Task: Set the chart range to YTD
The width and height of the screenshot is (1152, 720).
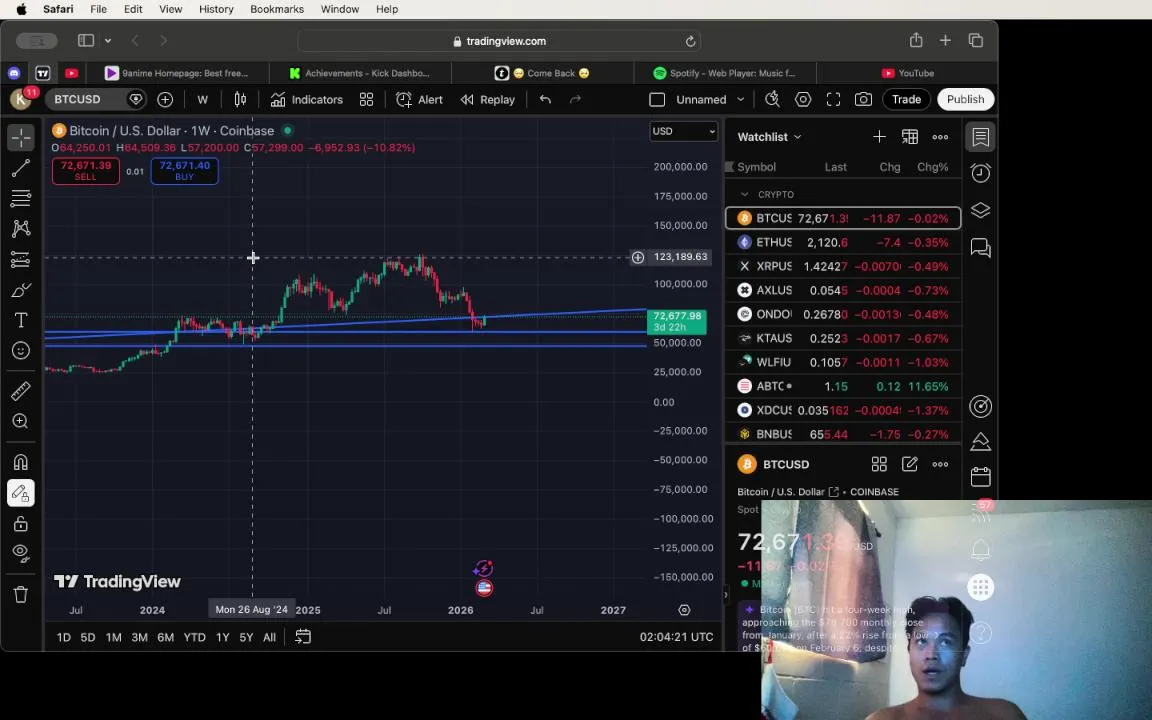Action: 194,637
